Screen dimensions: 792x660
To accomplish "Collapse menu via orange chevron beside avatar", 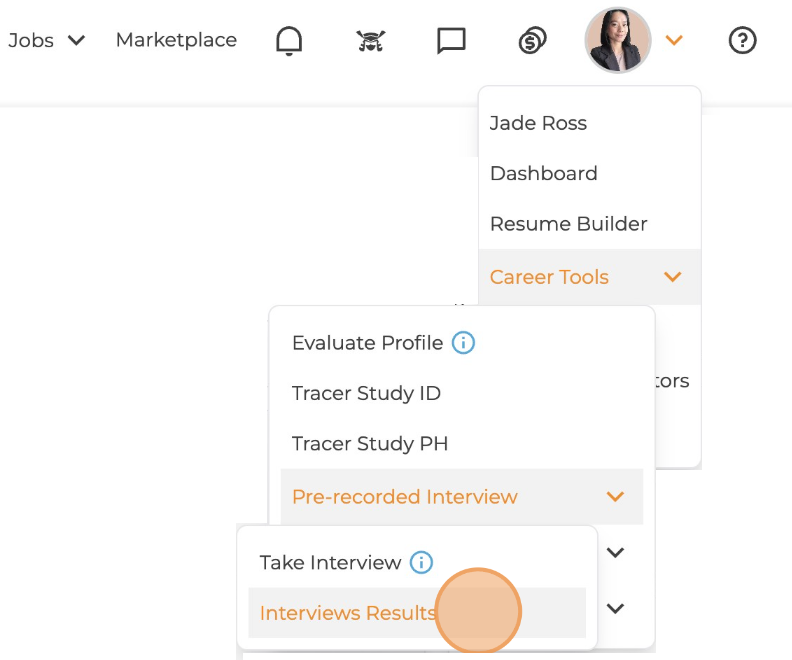I will coord(674,41).
